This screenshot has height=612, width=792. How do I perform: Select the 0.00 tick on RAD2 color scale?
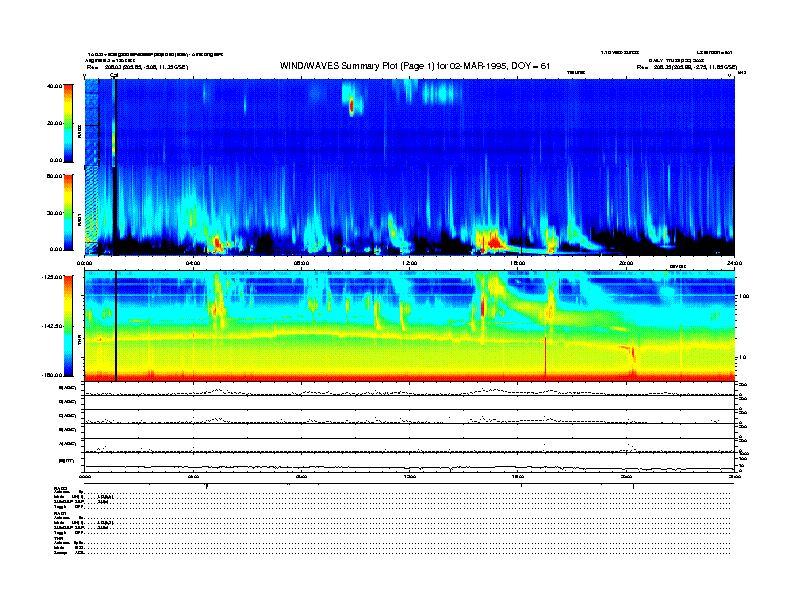pos(56,160)
